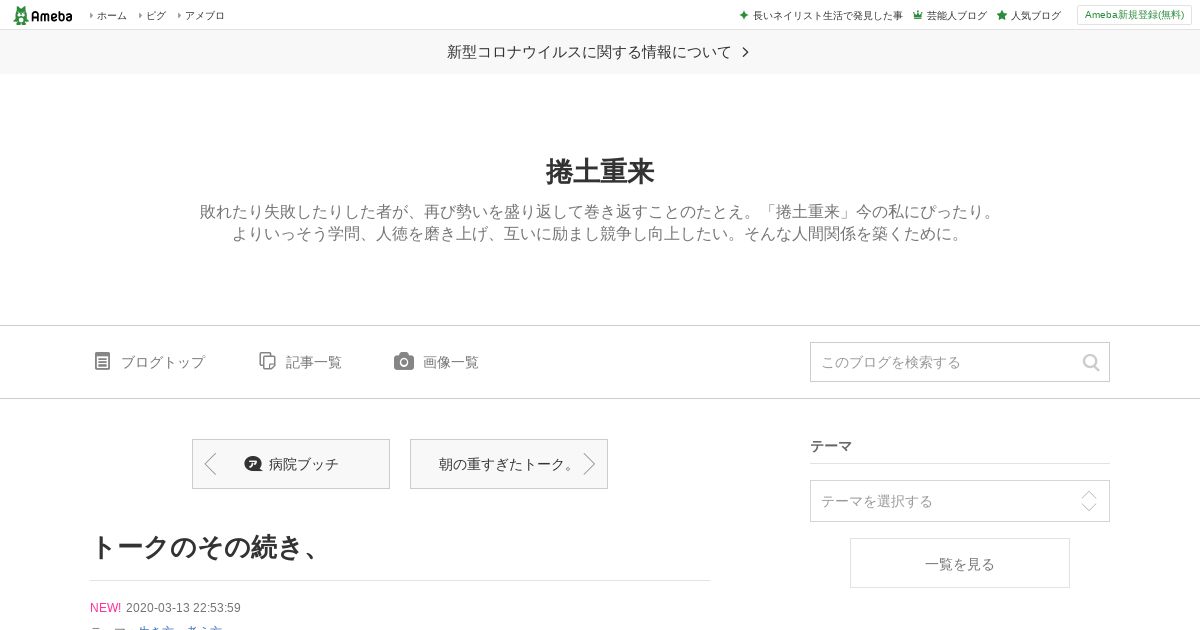Open the ホーム link in top bar
This screenshot has width=1200, height=630.
point(111,15)
